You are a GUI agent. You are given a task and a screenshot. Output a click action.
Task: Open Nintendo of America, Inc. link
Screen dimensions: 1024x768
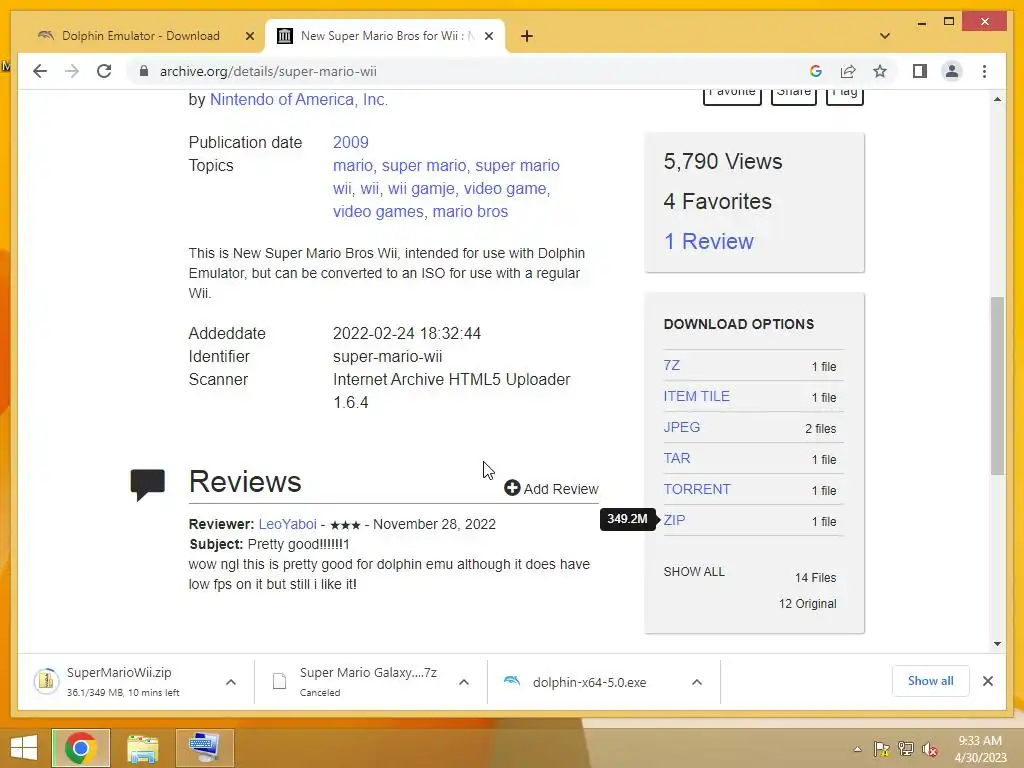(x=298, y=99)
